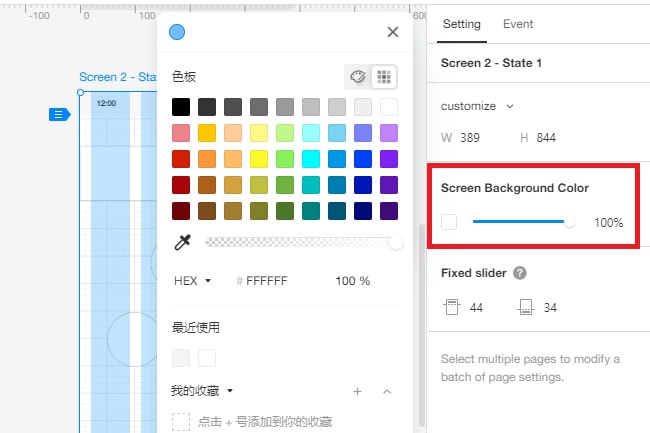Click the width field showing 389
This screenshot has width=650, height=433.
coord(470,138)
